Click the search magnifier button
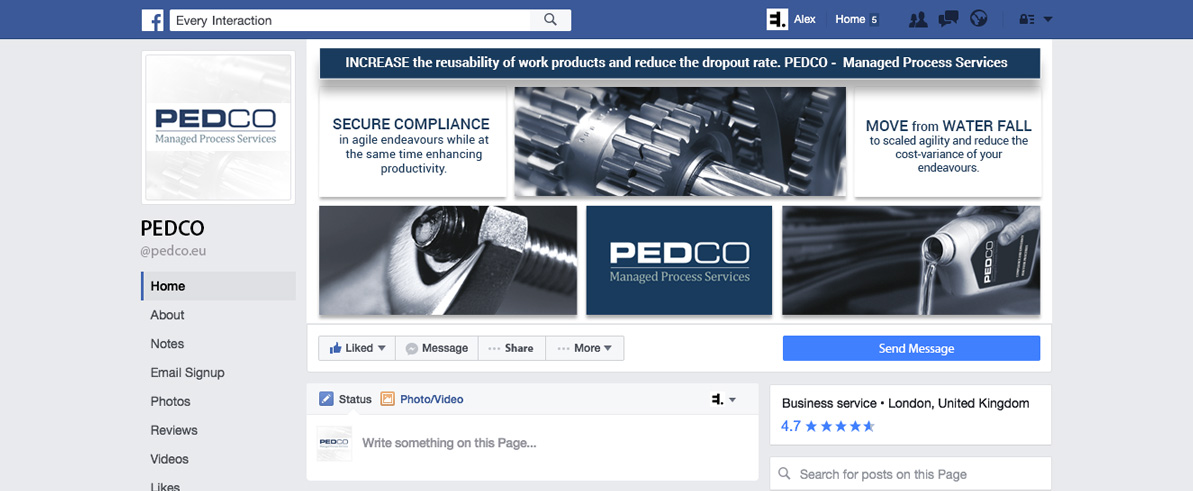1193x491 pixels. pos(551,21)
